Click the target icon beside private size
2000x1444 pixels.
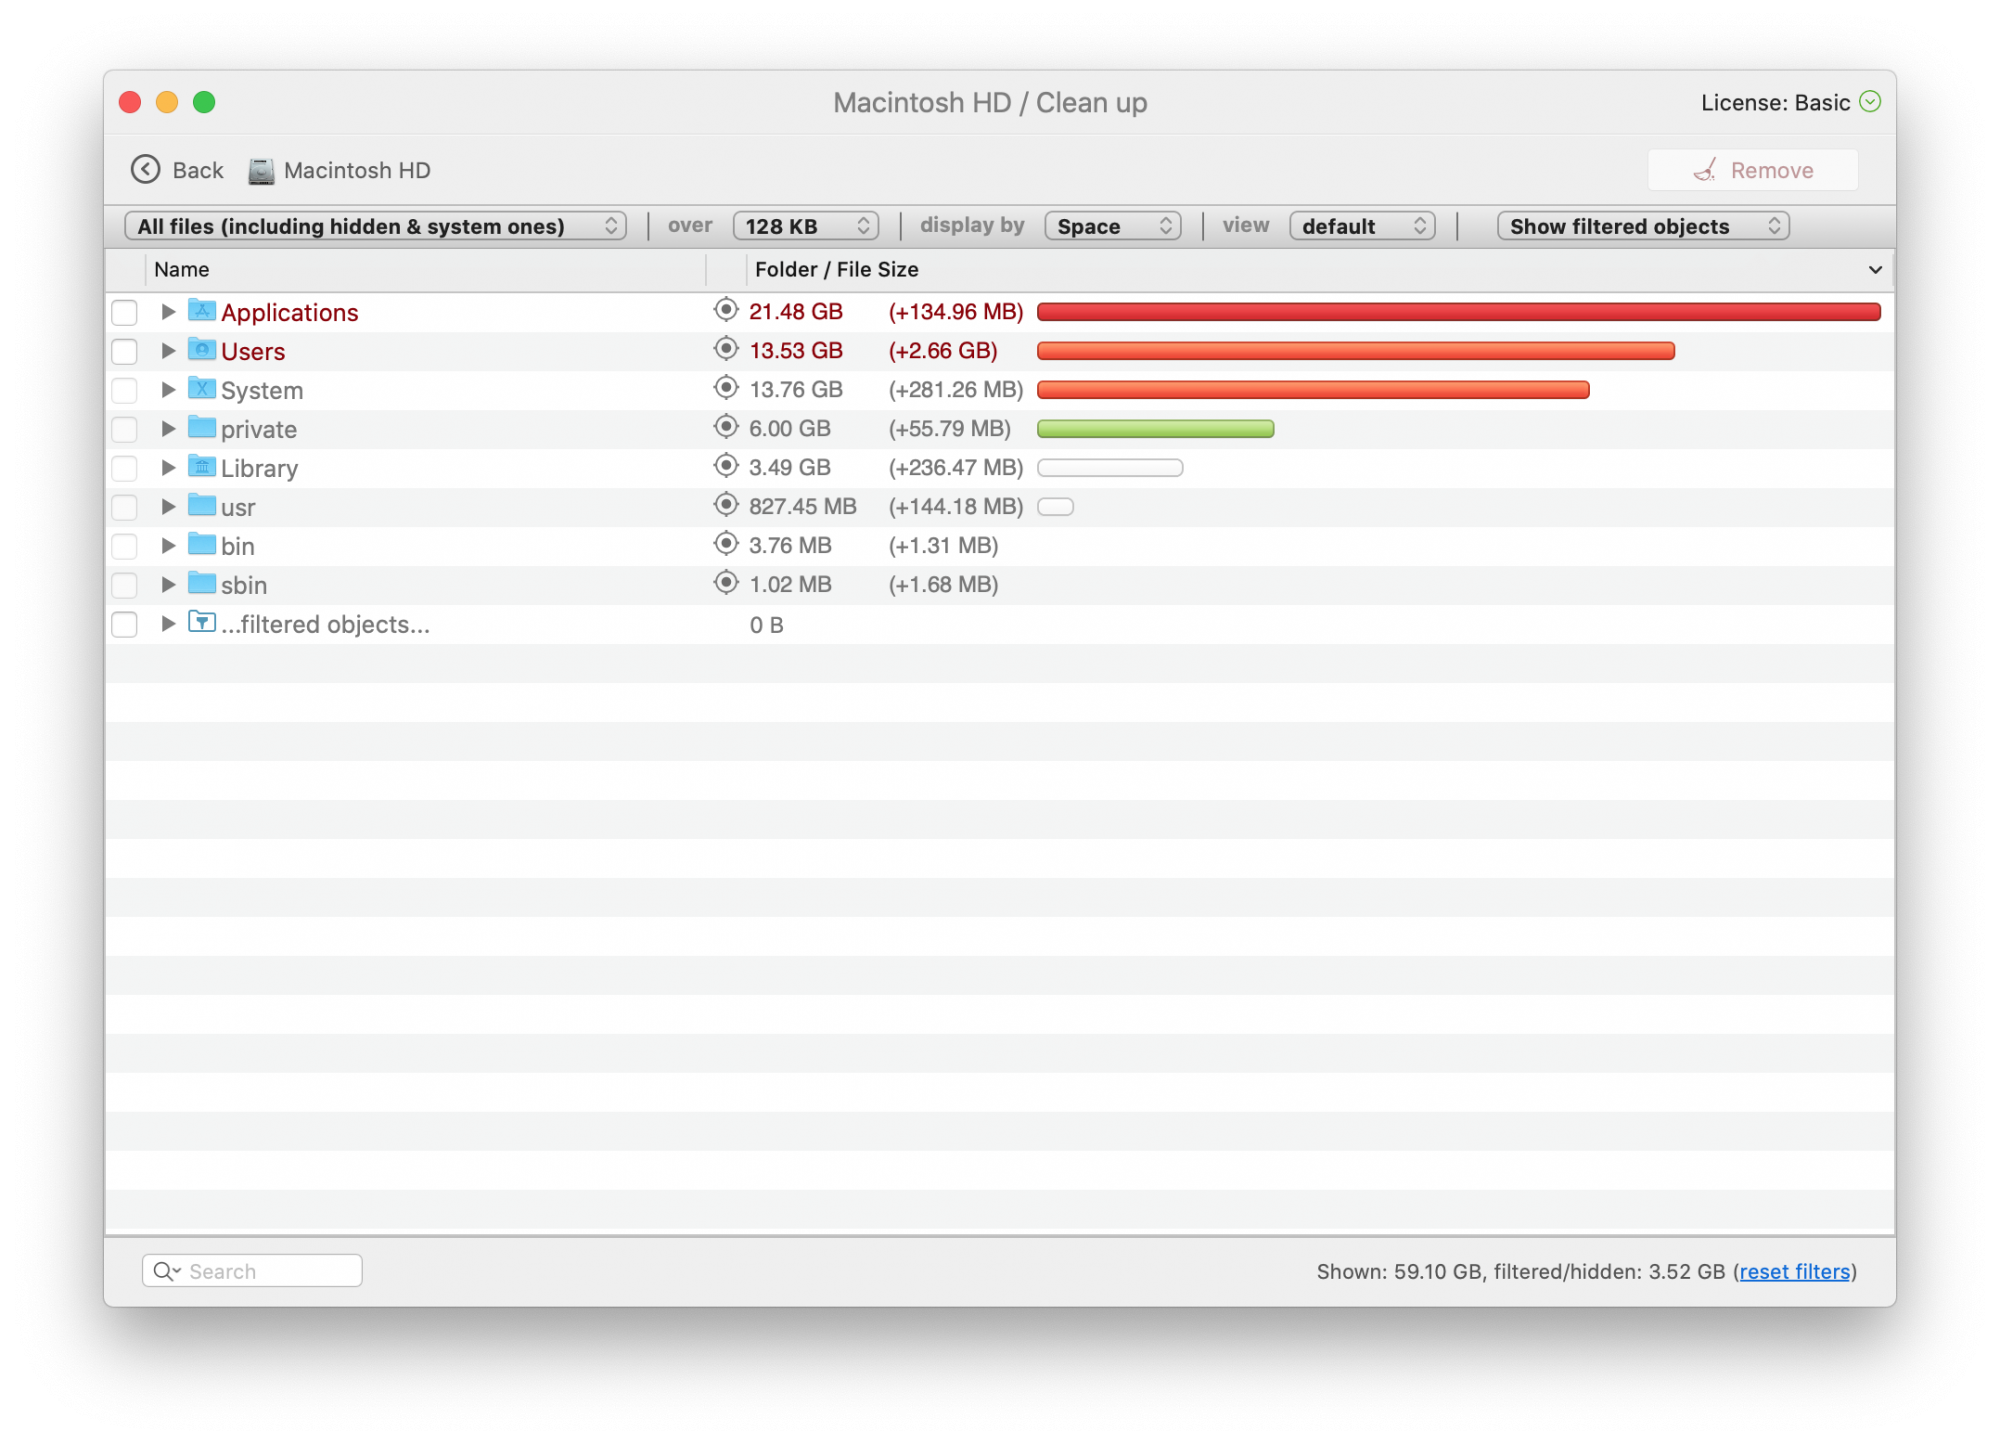pos(726,427)
